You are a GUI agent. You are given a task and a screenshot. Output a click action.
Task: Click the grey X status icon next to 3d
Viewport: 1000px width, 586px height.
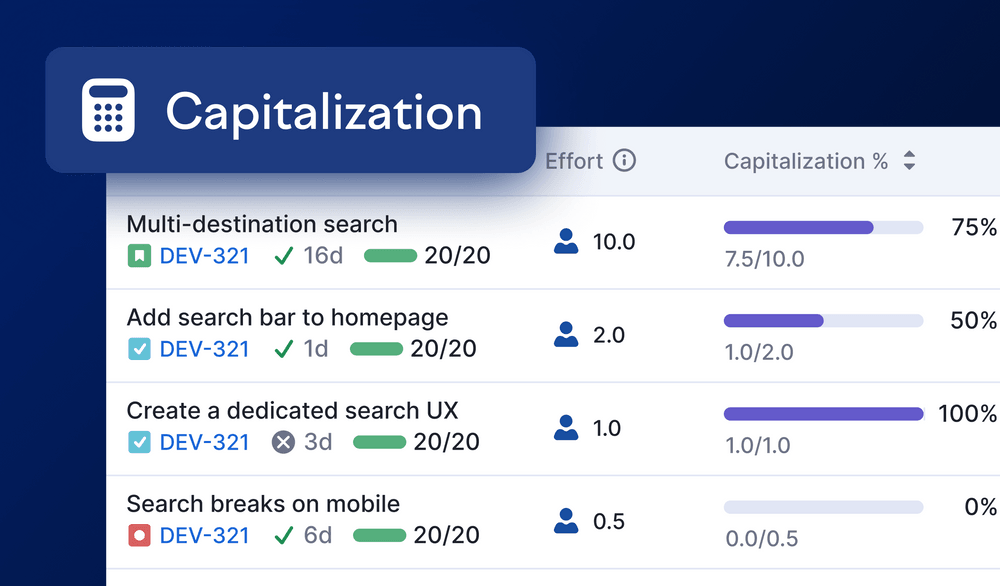(284, 442)
